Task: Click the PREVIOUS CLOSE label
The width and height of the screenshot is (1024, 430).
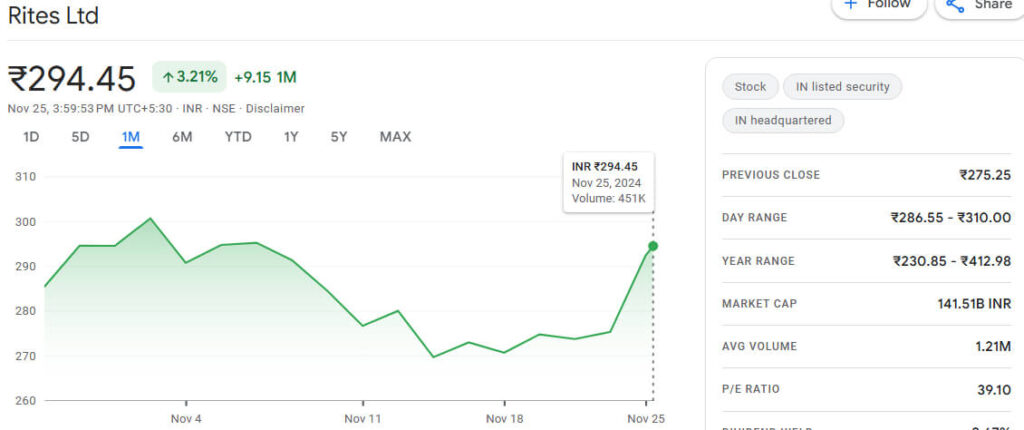Action: click(x=771, y=175)
